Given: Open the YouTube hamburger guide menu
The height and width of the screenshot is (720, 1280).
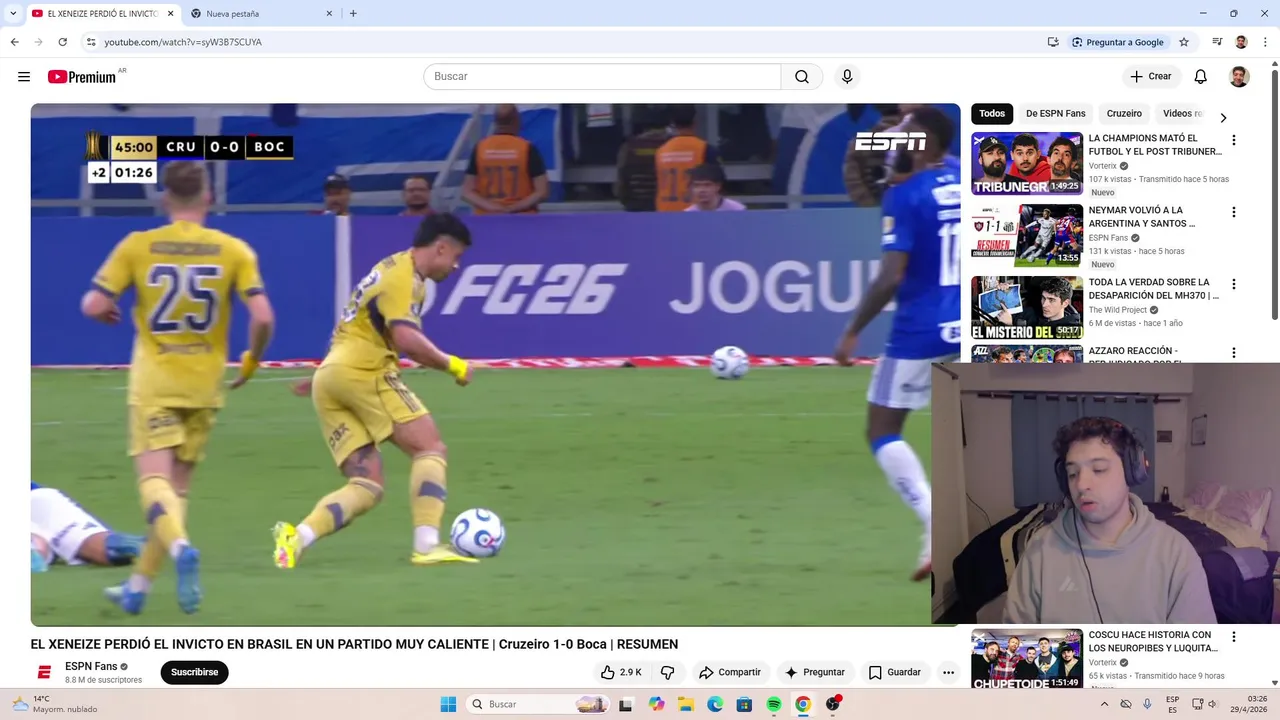Looking at the screenshot, I should (x=24, y=77).
